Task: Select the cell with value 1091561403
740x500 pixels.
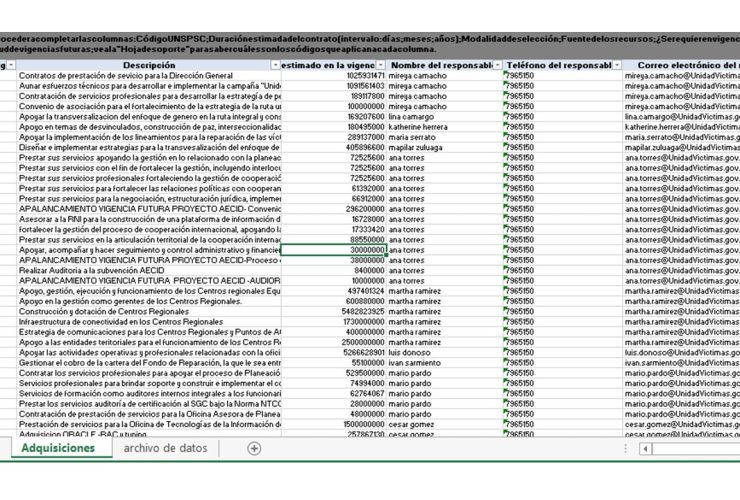Action: click(334, 86)
